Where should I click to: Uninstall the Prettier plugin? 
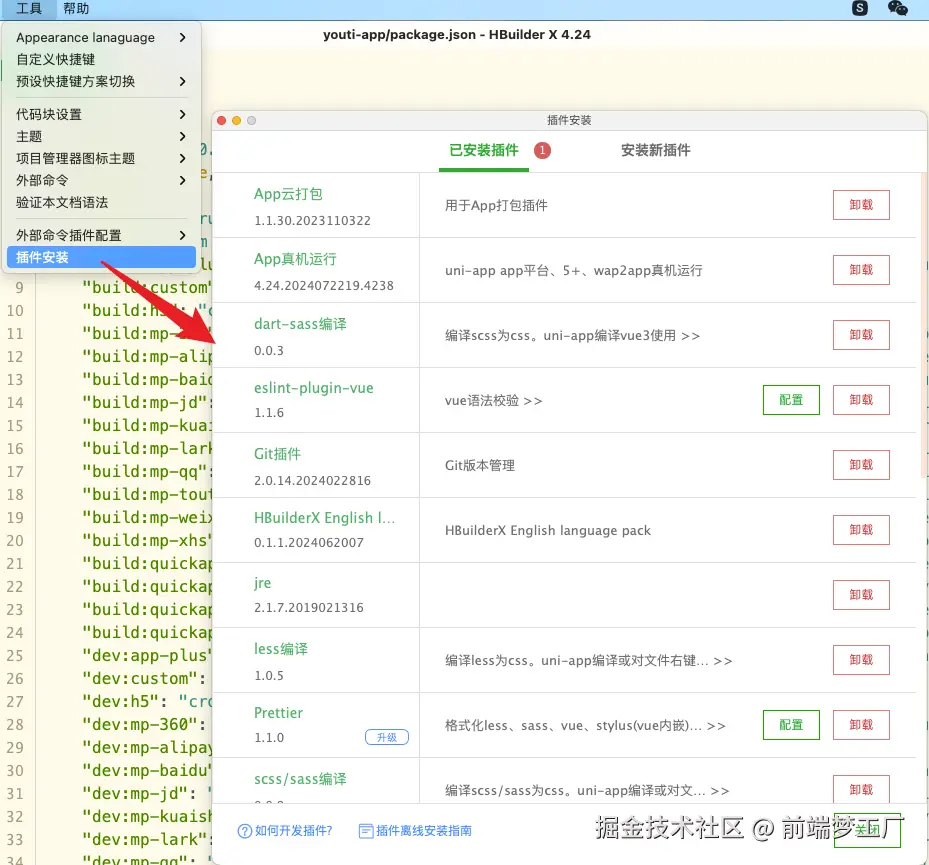(861, 725)
